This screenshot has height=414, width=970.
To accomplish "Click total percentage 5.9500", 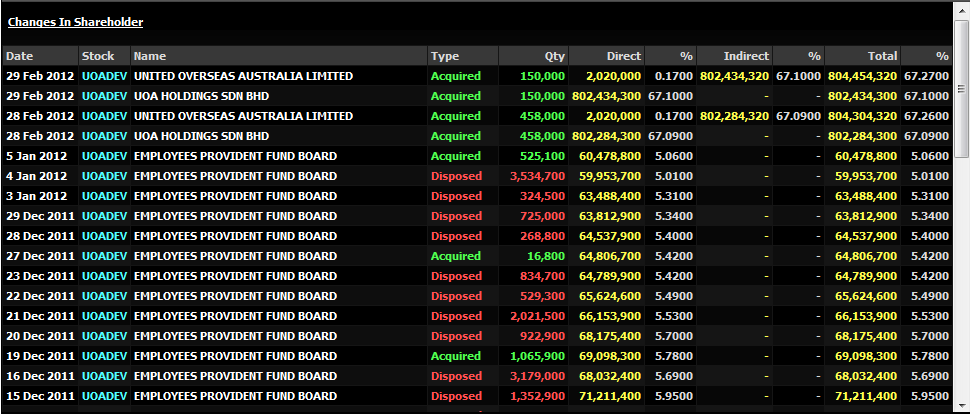I will pos(930,396).
